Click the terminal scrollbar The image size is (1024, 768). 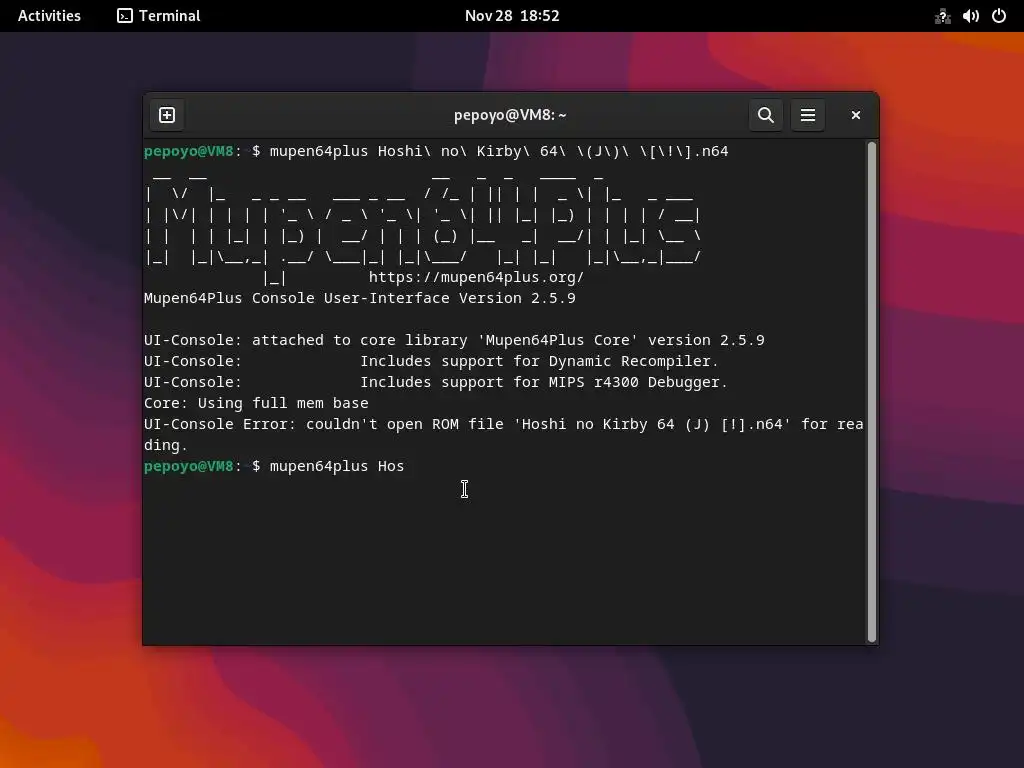point(871,392)
